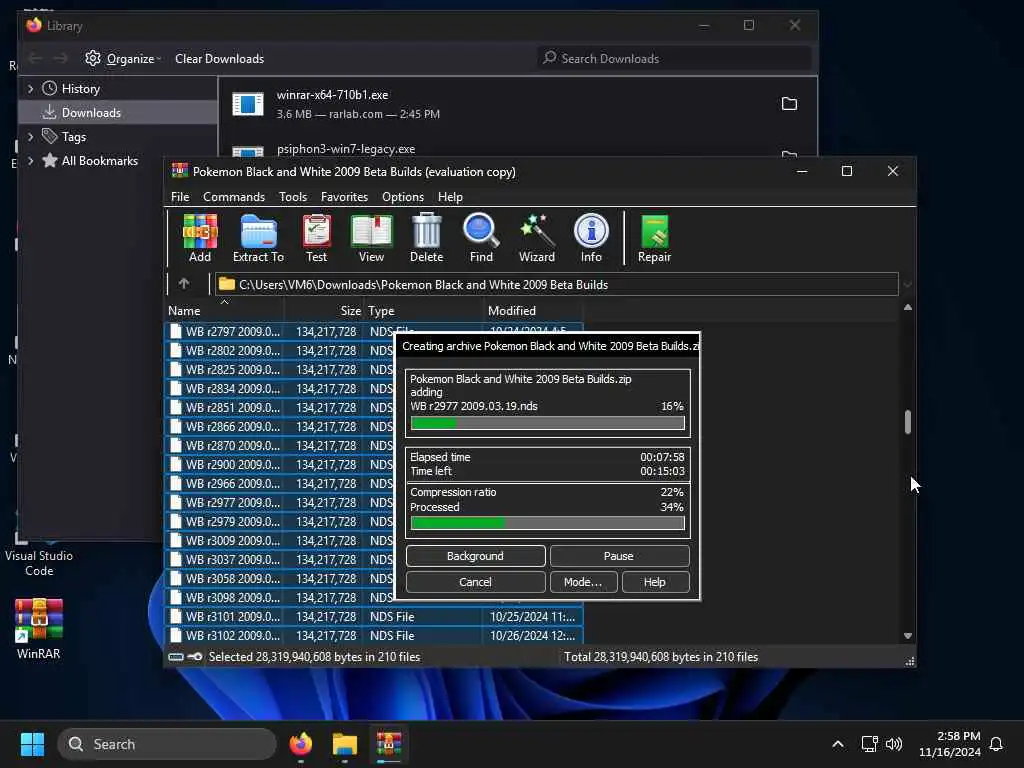Image resolution: width=1024 pixels, height=768 pixels.
Task: Expand Tags in Library sidebar
Action: click(30, 136)
